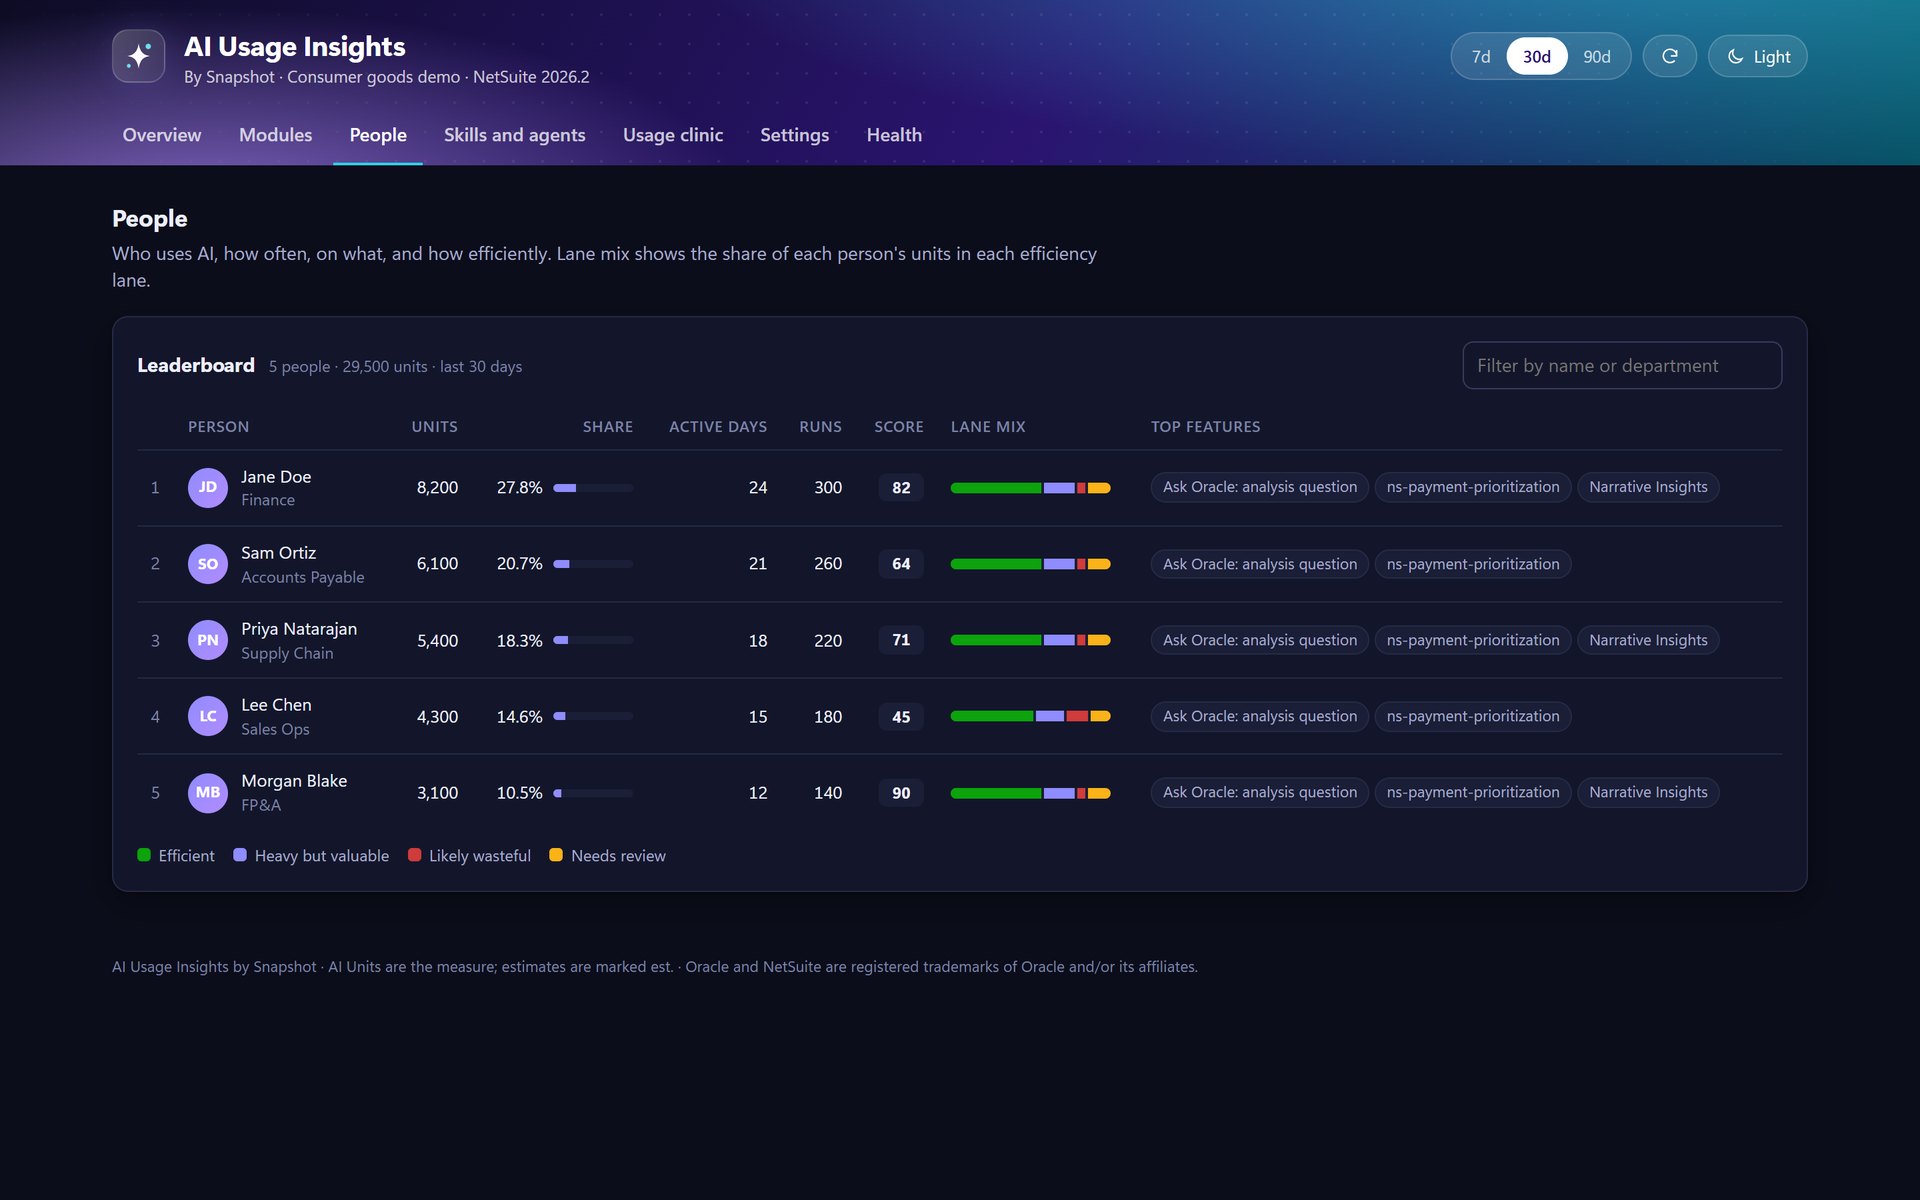Image resolution: width=1920 pixels, height=1200 pixels.
Task: Click Lee Chen's lane mix bar
Action: (x=1030, y=716)
